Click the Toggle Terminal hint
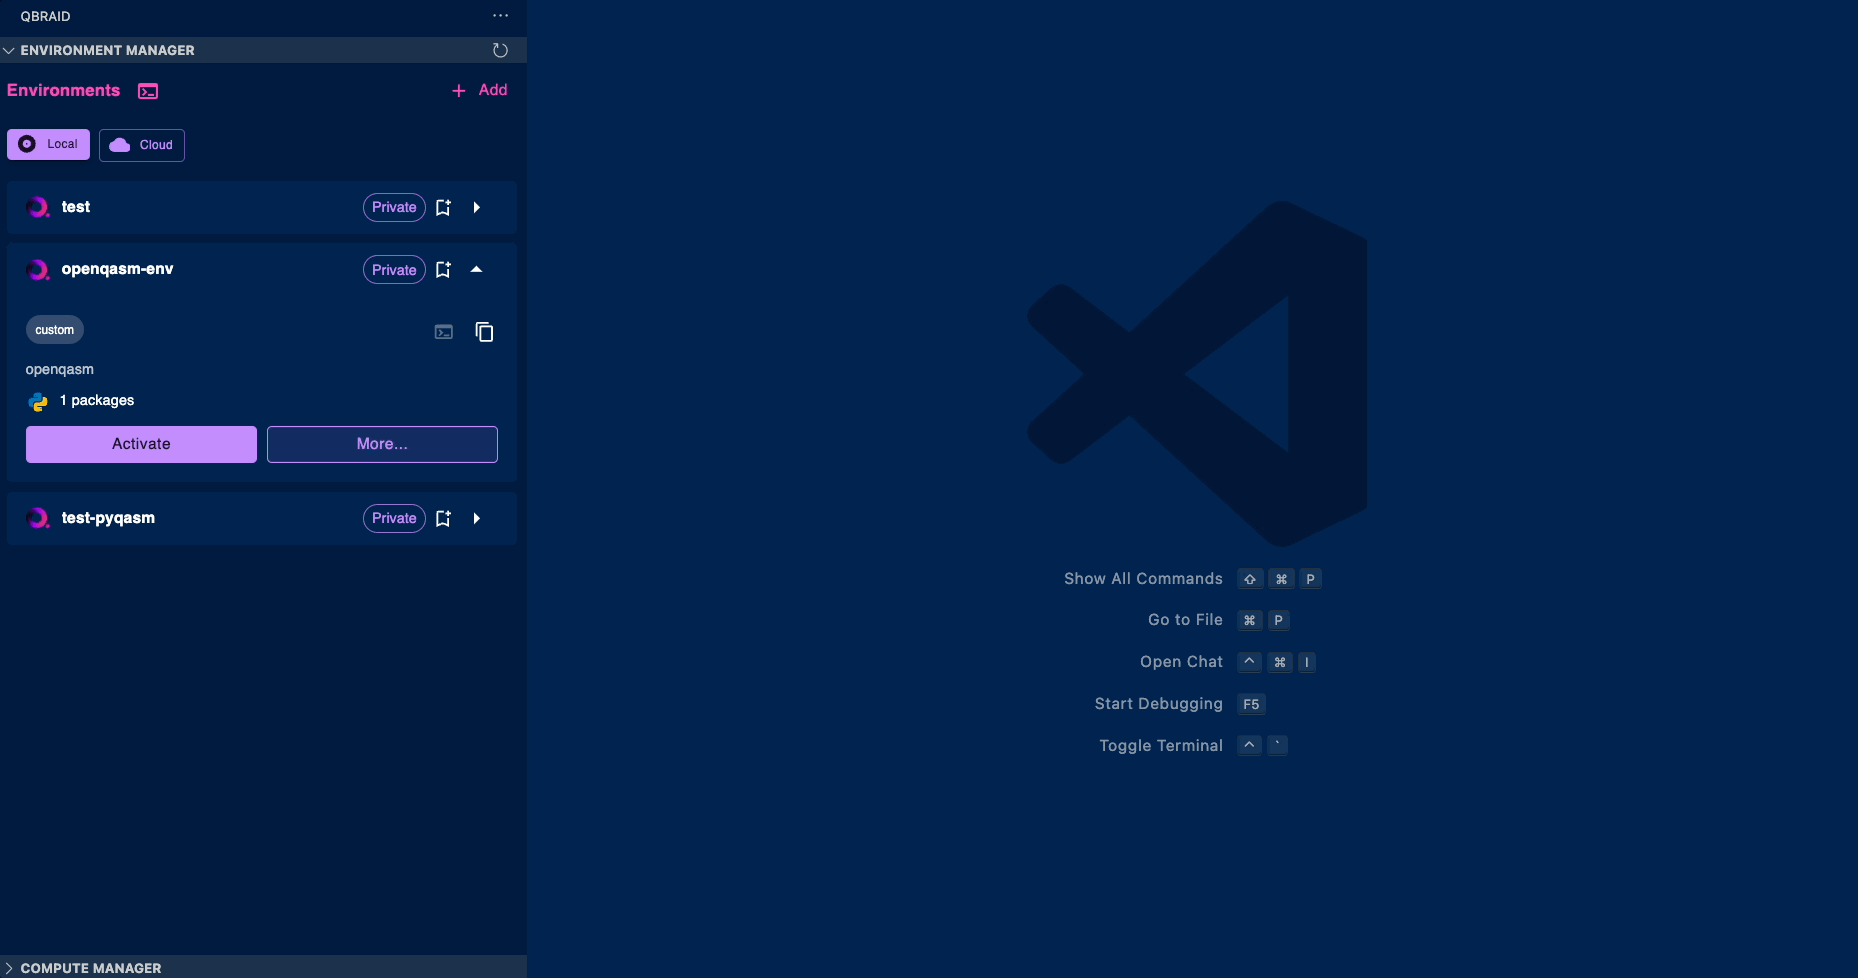This screenshot has width=1858, height=978. click(x=1161, y=746)
